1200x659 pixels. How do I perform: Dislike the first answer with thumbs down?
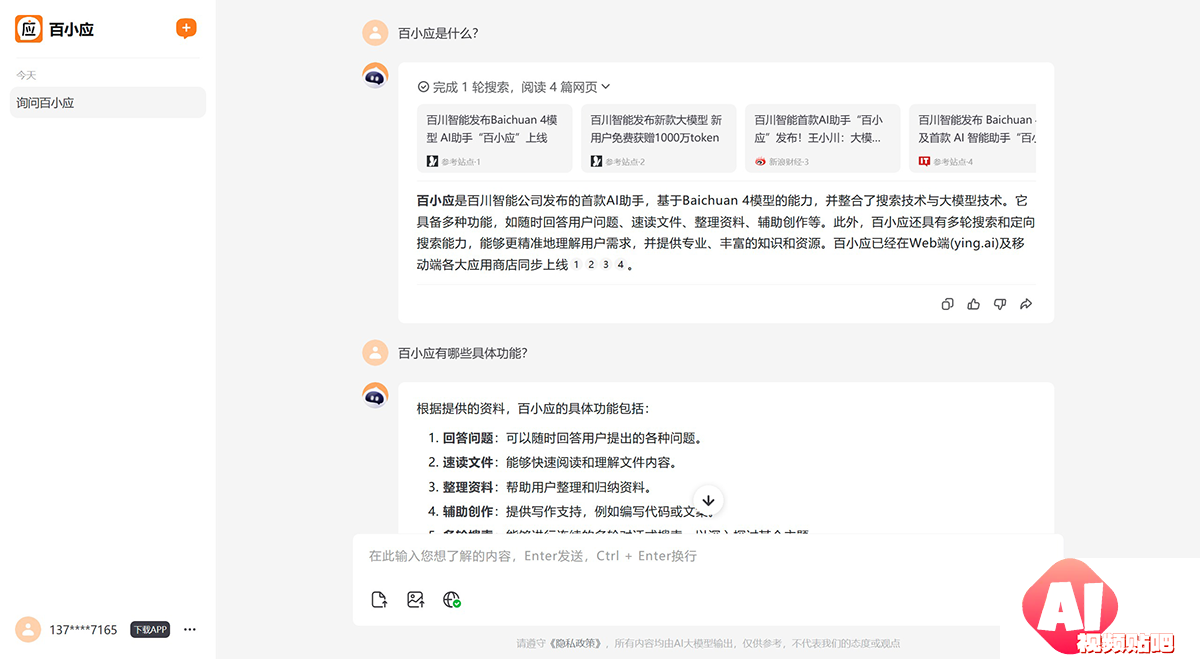pos(1000,304)
